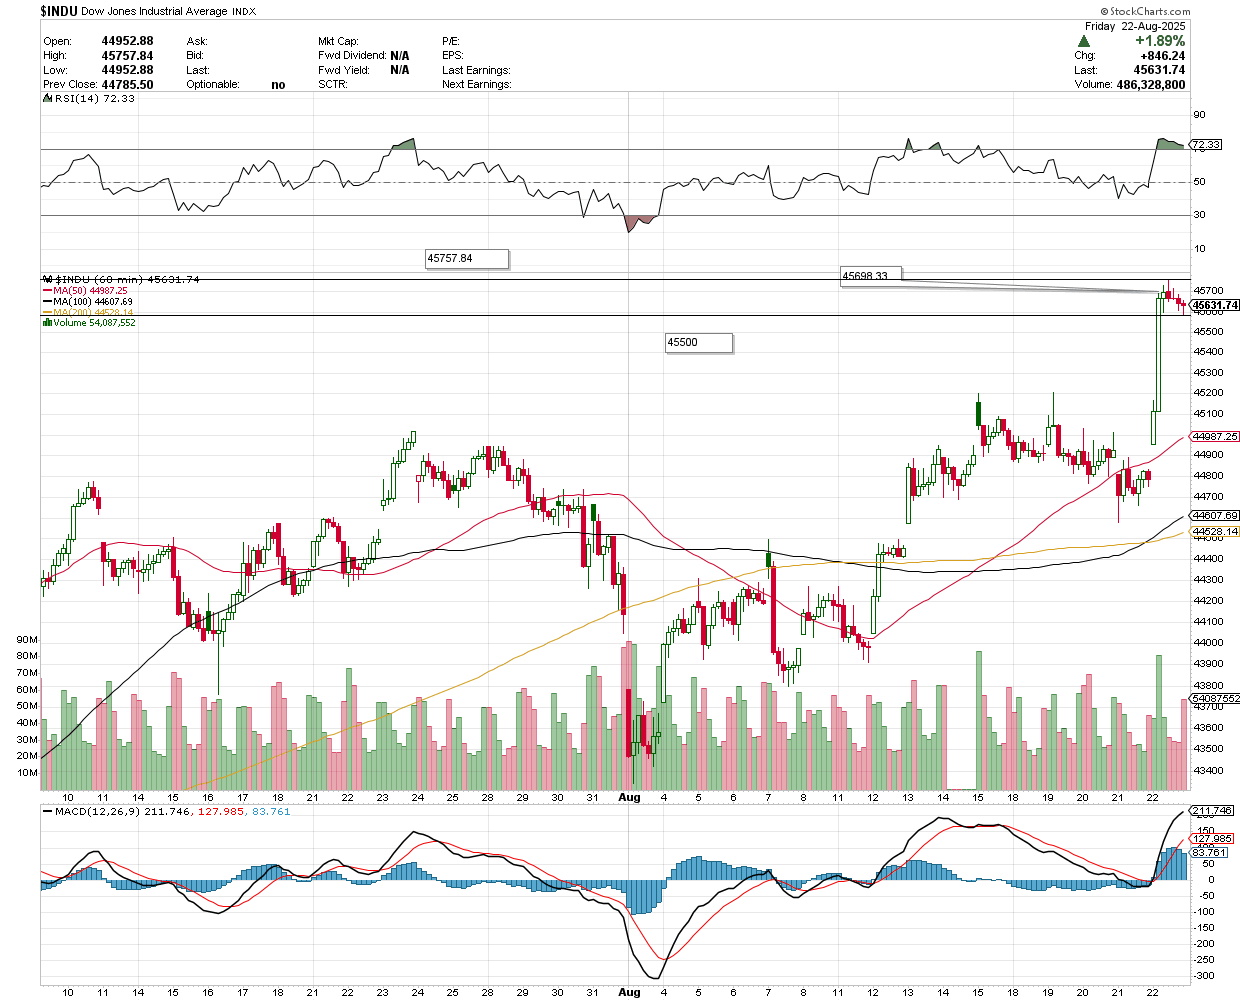This screenshot has height=1001, width=1240.
Task: Click the candlestick icon before $INDU (60 min)
Action: (x=47, y=280)
